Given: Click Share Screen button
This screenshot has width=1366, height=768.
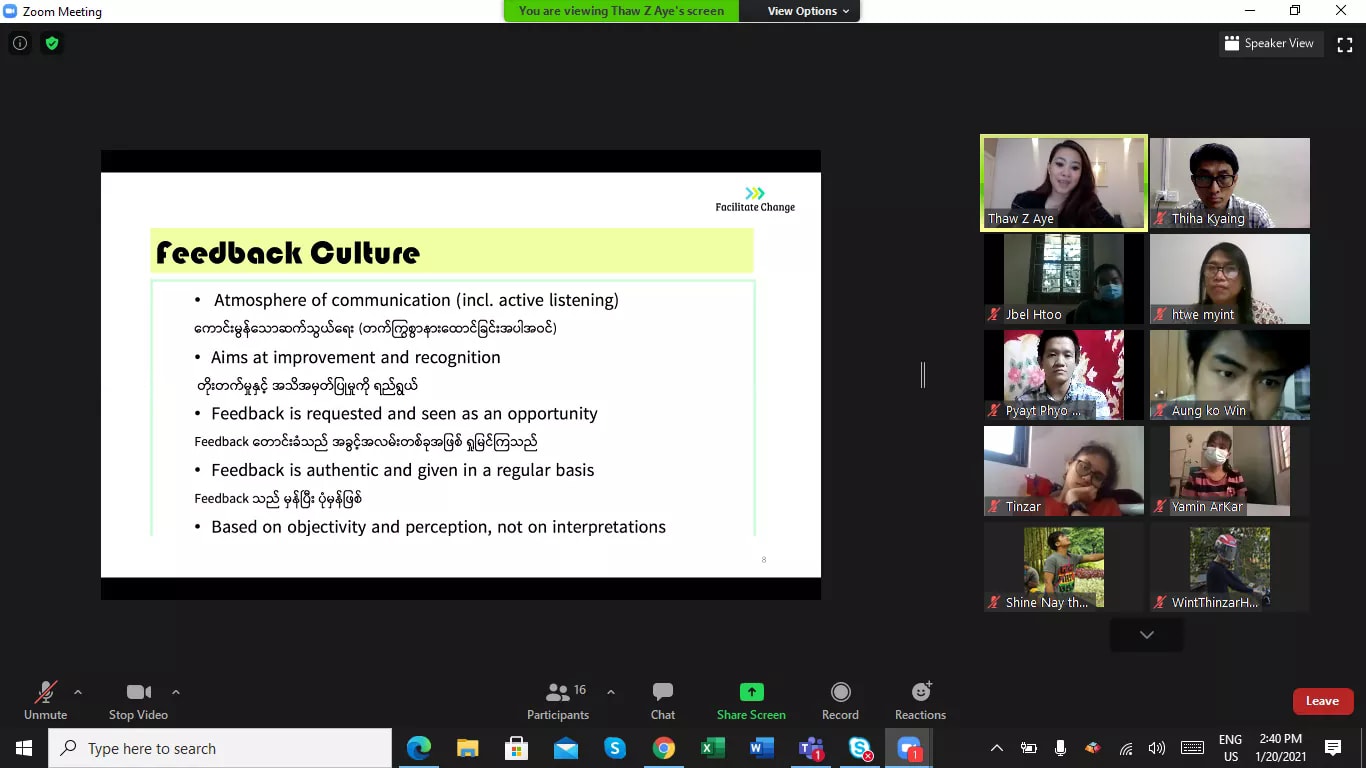Looking at the screenshot, I should click(x=751, y=700).
